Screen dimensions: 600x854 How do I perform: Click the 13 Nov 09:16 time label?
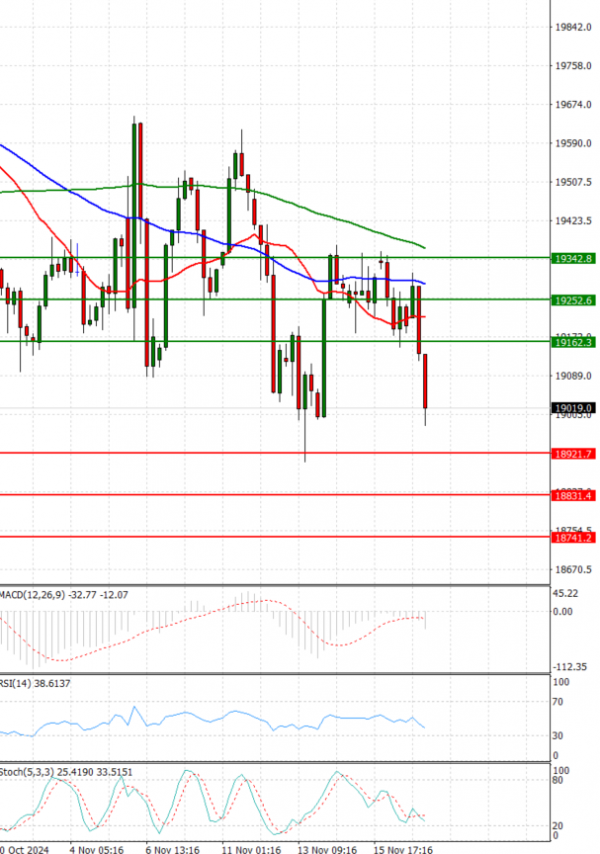tap(328, 847)
